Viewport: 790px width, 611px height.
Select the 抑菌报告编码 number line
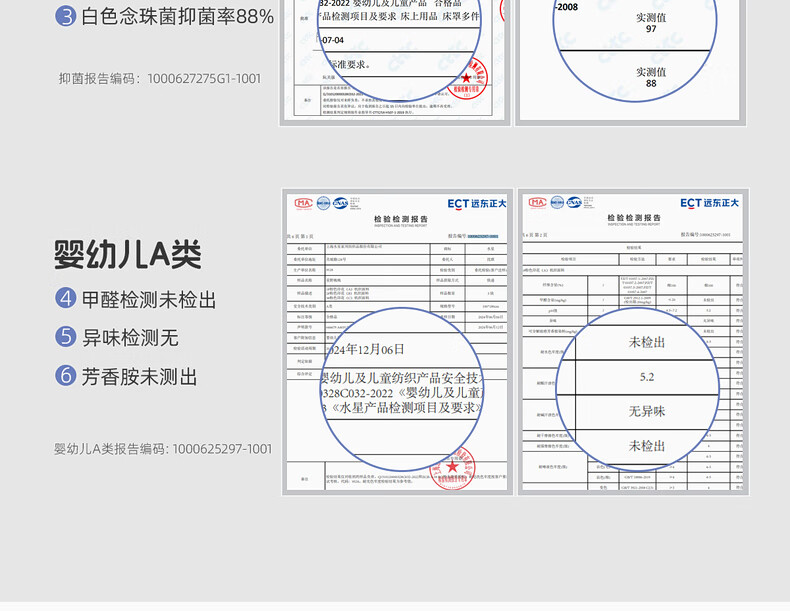[x=159, y=78]
